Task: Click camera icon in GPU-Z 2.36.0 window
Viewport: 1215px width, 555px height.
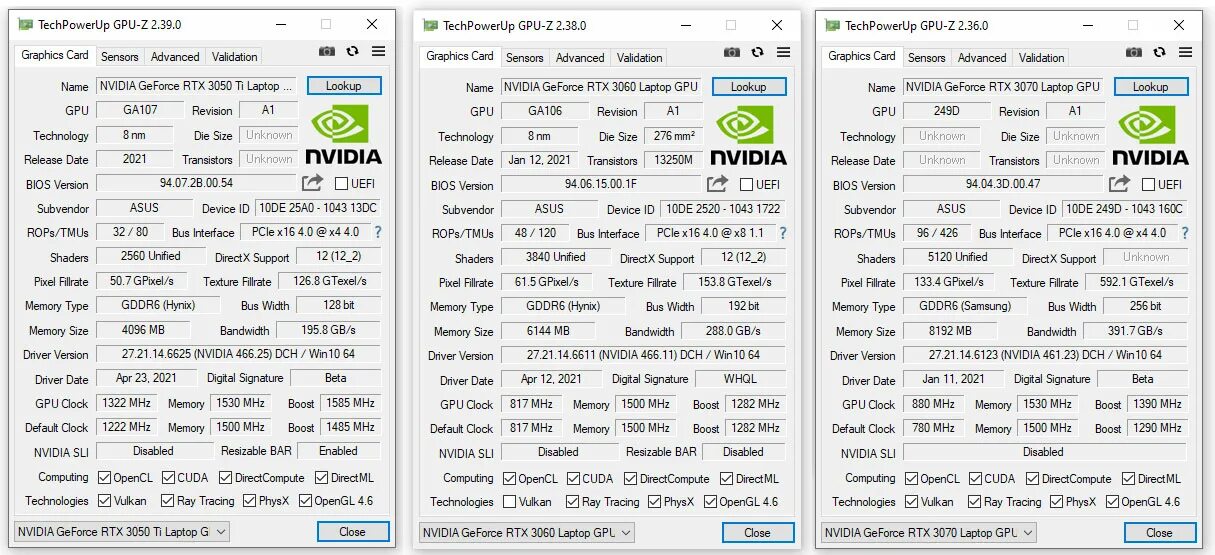Action: point(1134,52)
